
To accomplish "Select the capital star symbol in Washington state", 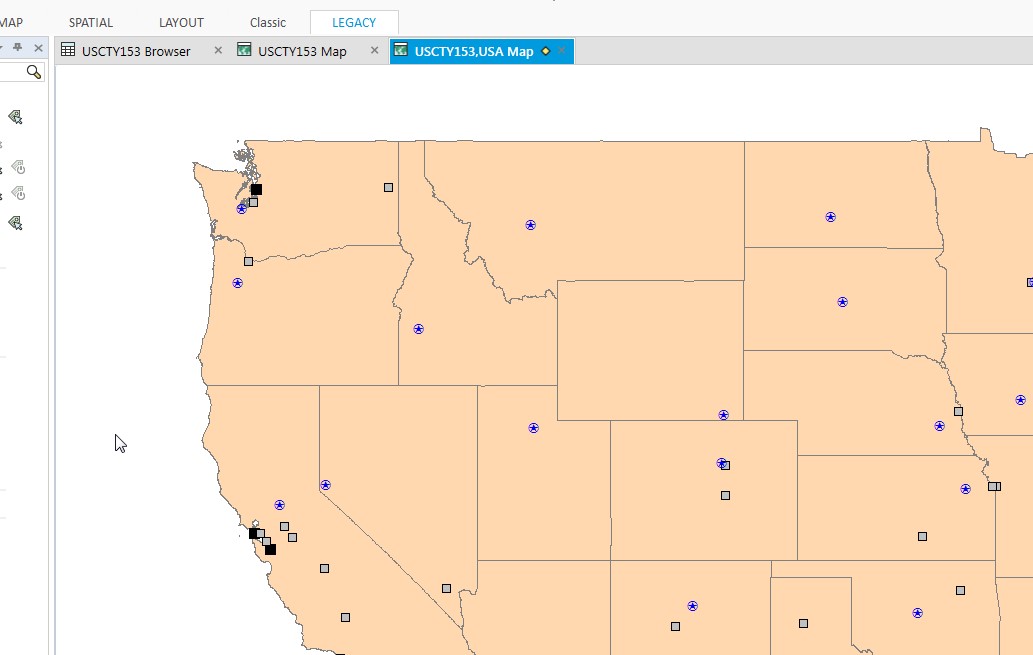I will click(x=242, y=209).
